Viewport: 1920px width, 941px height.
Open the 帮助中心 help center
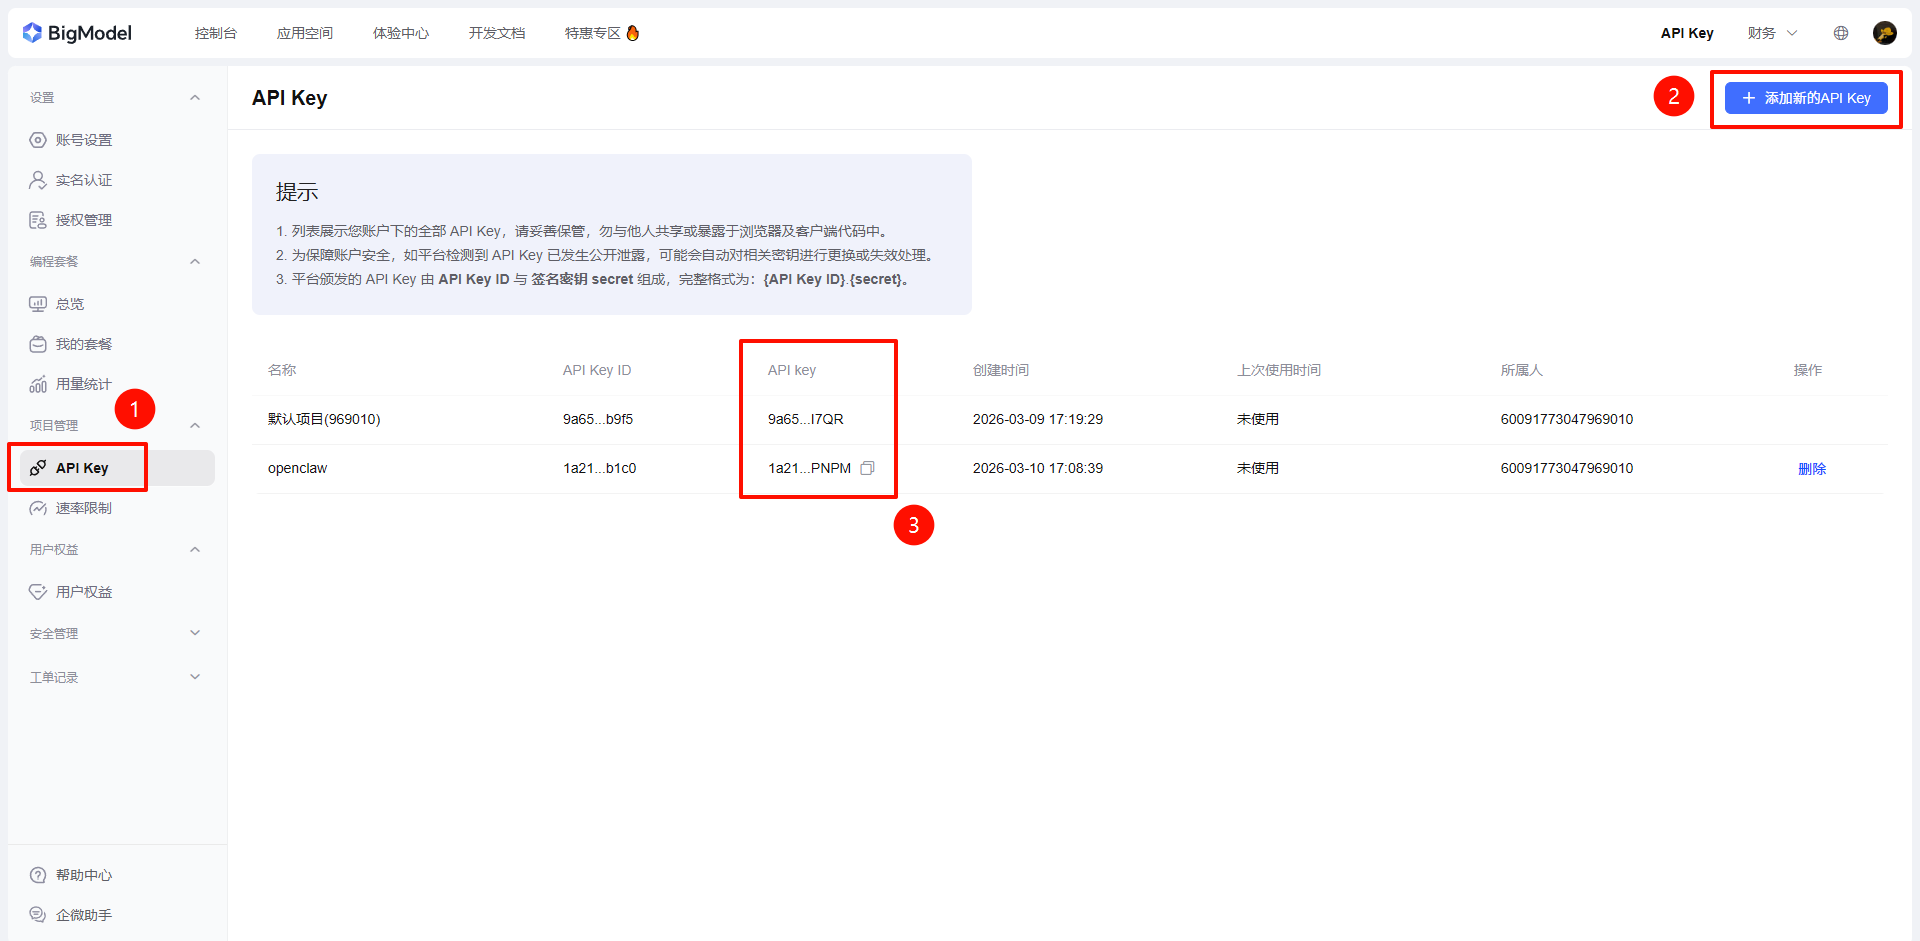coord(85,875)
